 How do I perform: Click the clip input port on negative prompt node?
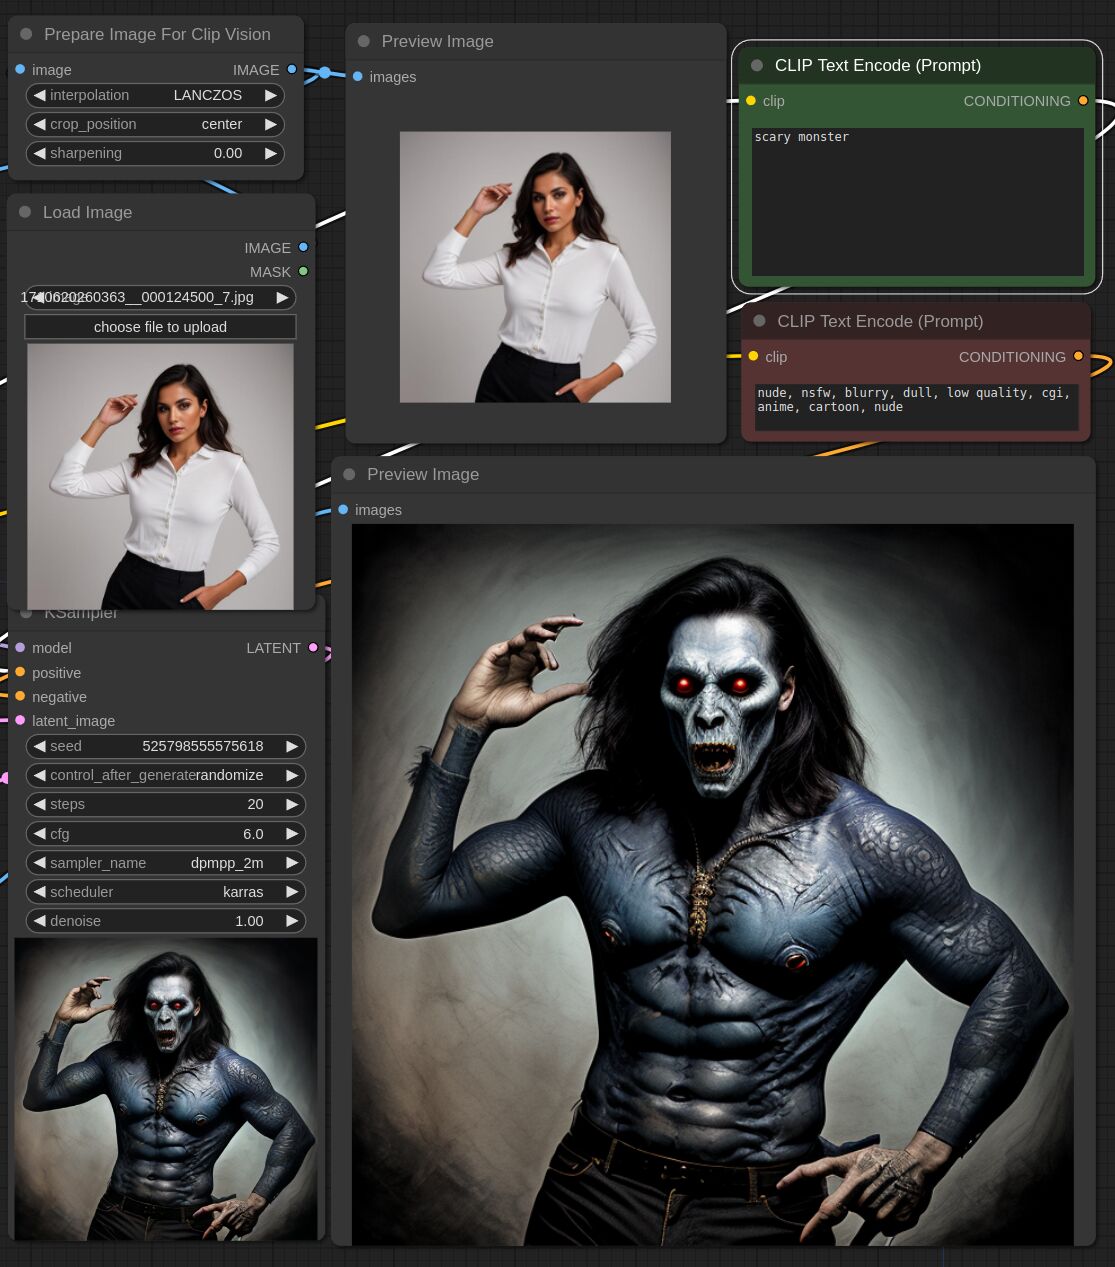point(753,356)
